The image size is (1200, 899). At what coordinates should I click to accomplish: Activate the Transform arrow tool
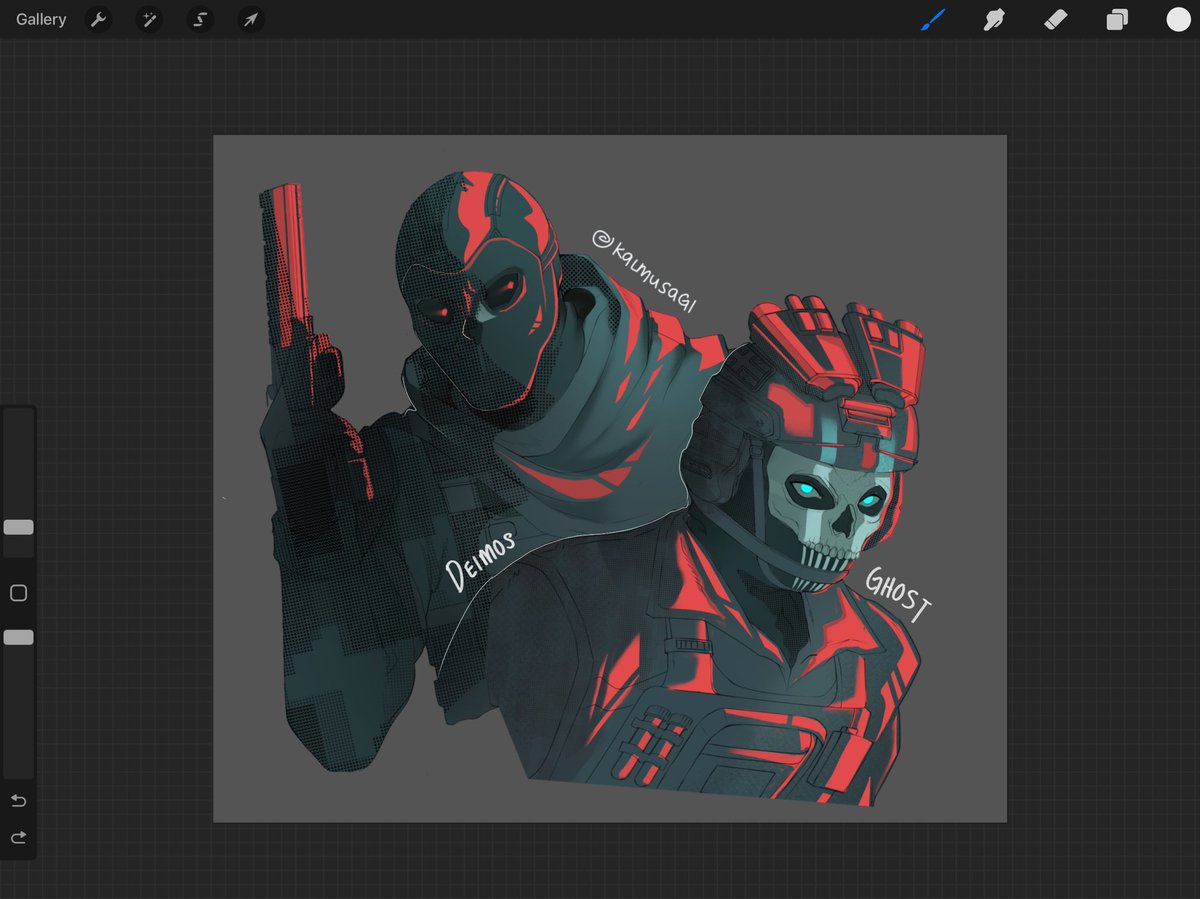(x=251, y=19)
